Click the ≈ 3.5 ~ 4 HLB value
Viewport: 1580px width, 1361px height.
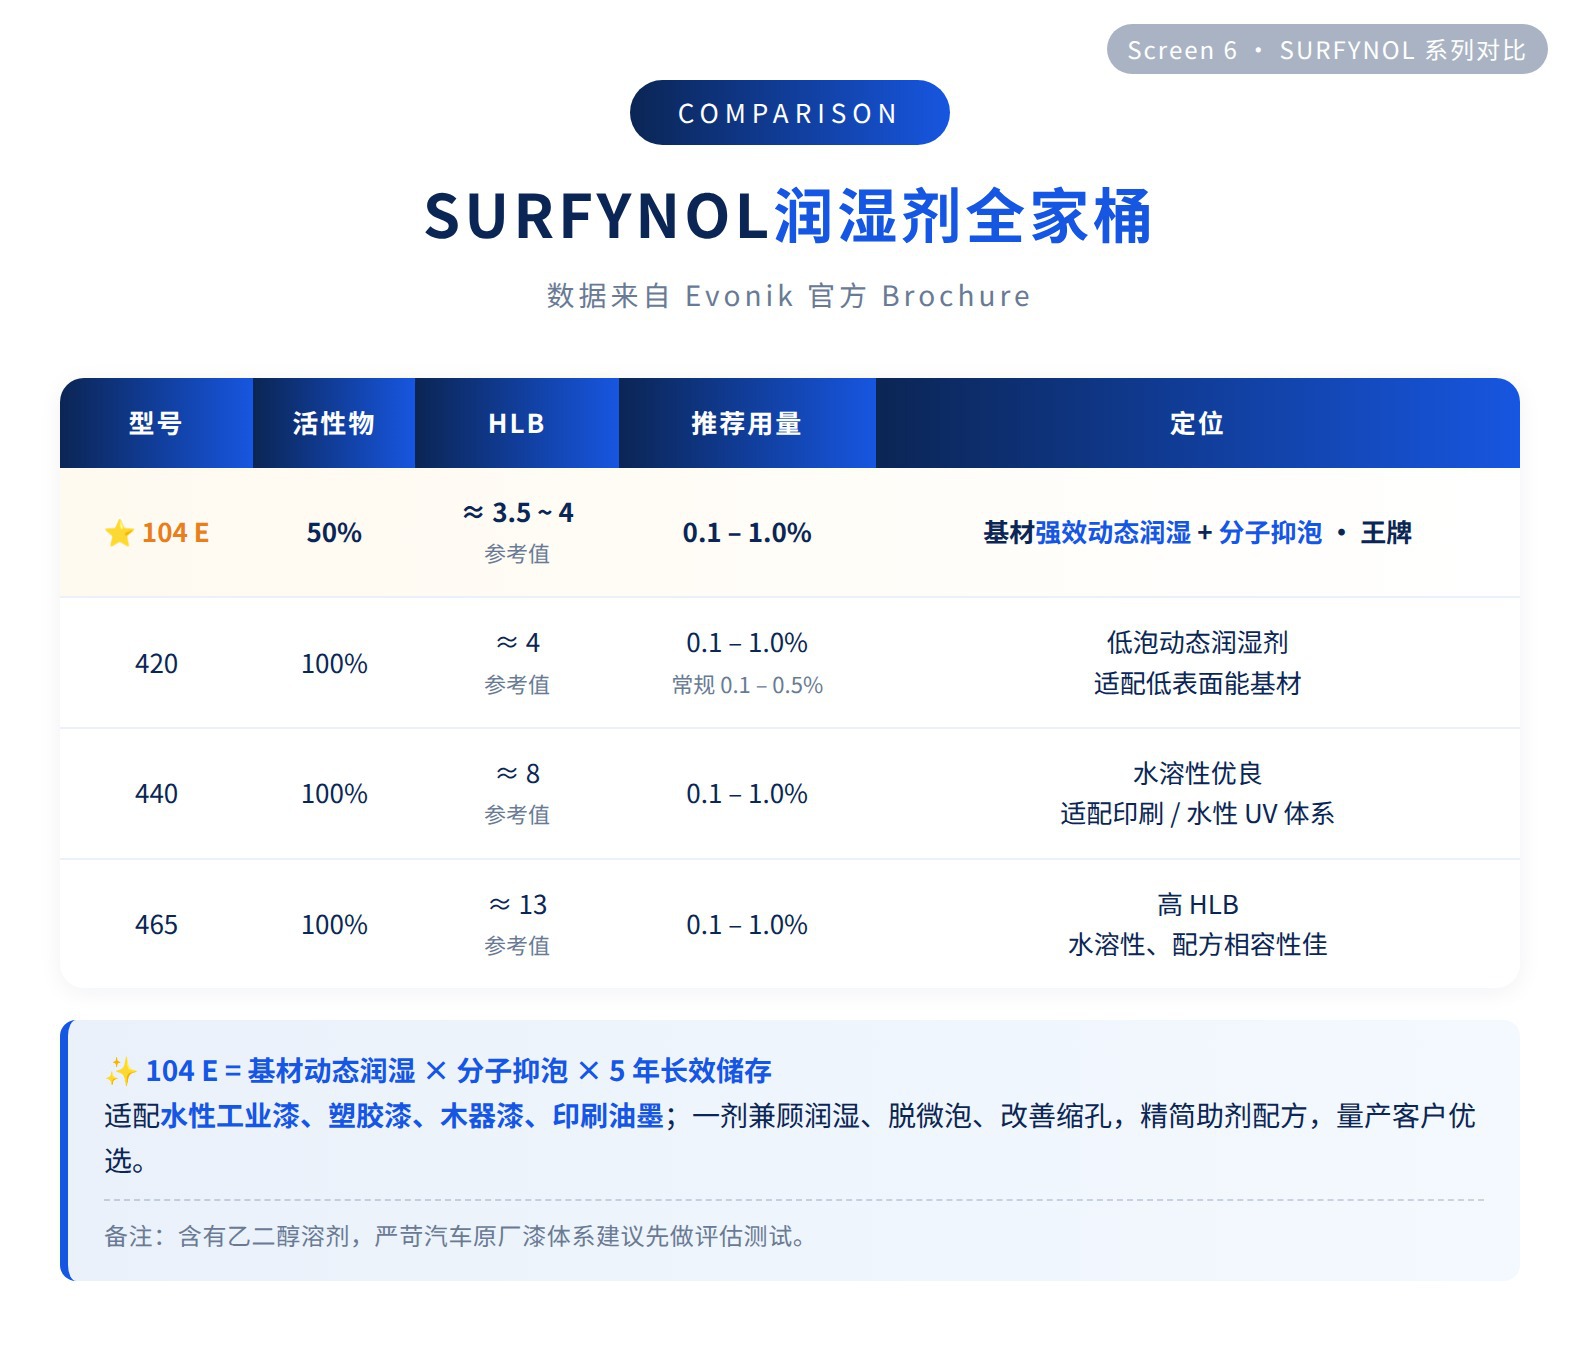click(518, 513)
